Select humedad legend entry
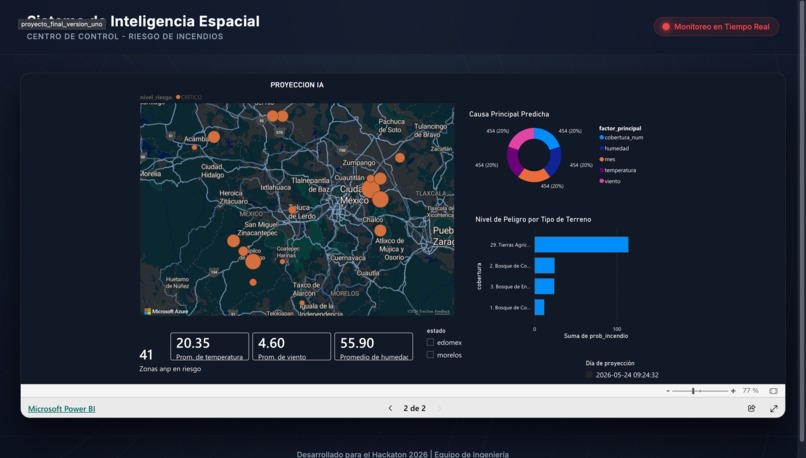The image size is (806, 458). [614, 148]
